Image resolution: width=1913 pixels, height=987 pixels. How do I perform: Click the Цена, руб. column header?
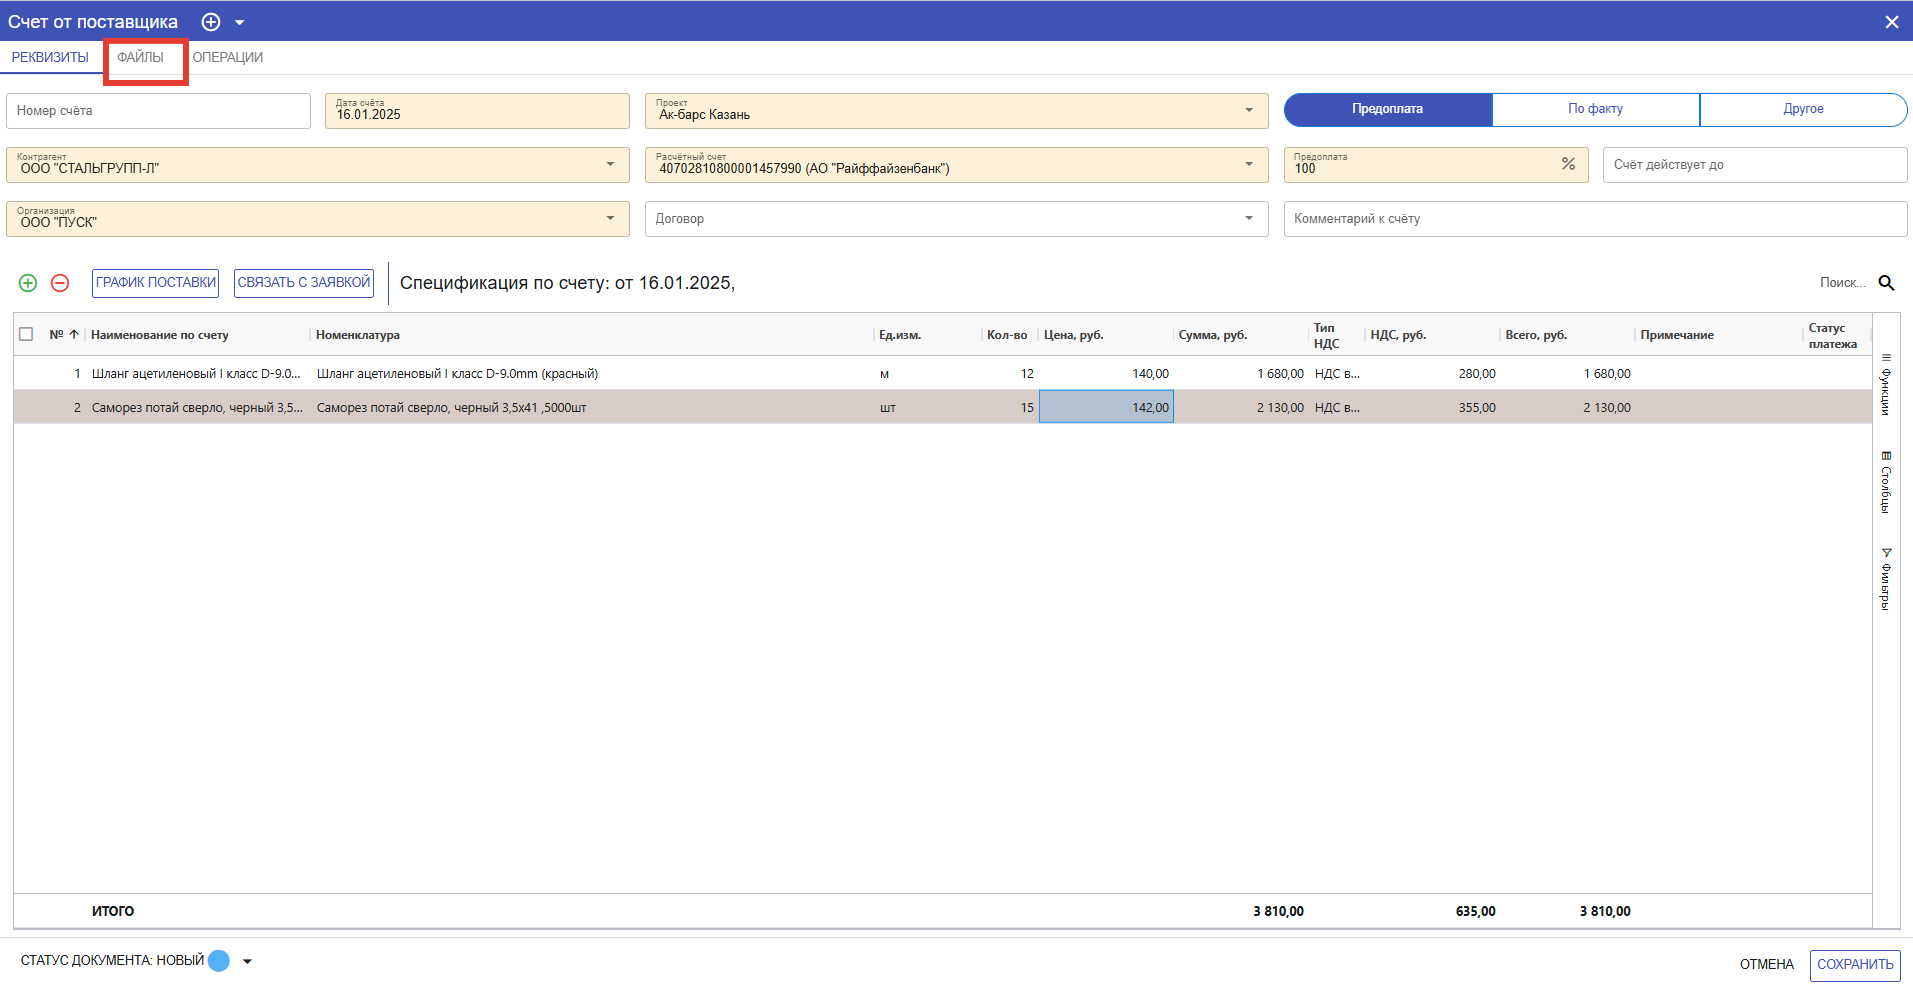1074,335
